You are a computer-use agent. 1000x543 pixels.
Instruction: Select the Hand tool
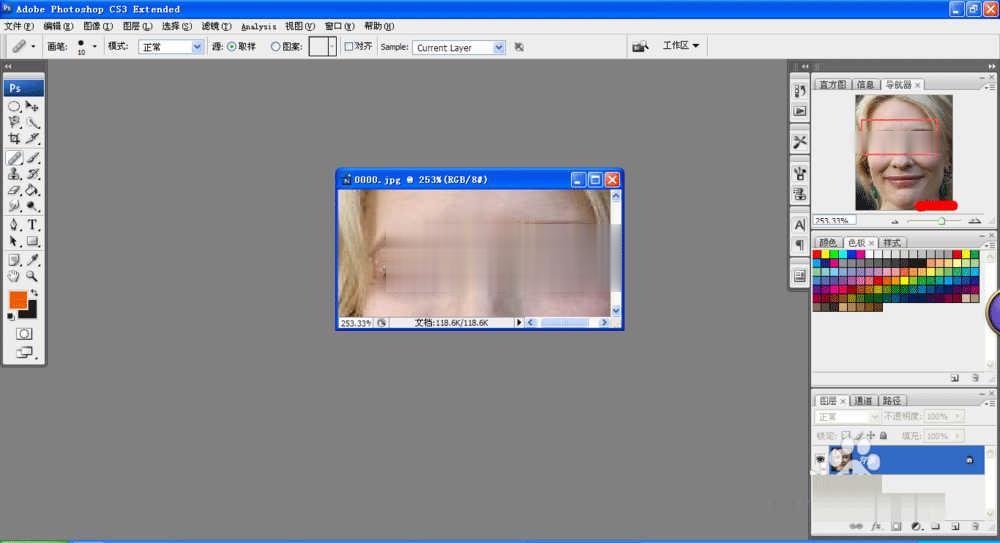(x=14, y=276)
